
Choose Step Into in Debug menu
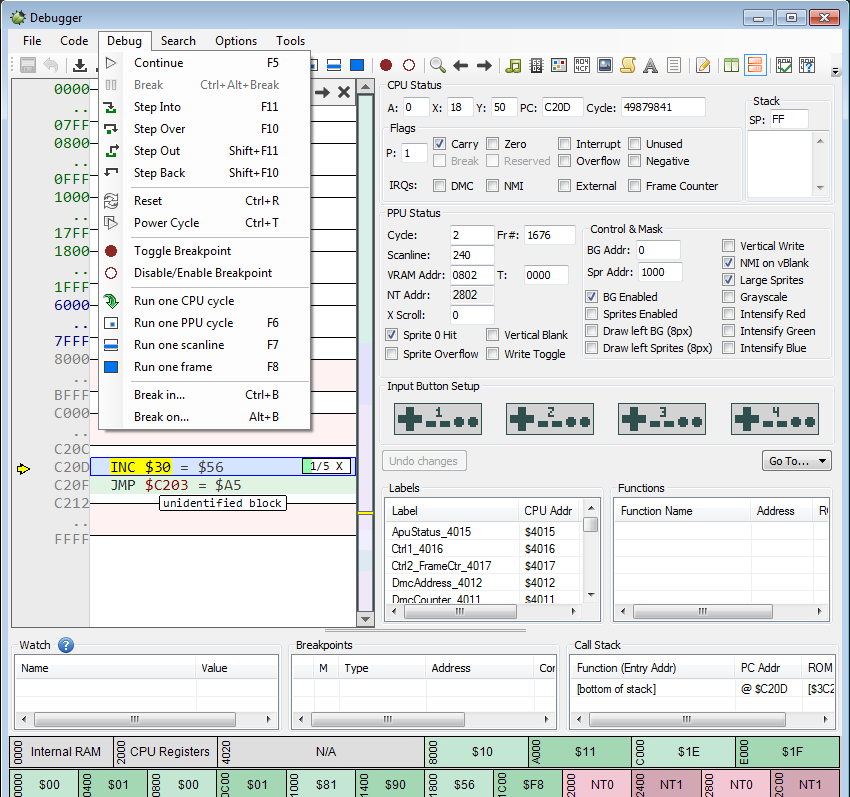pos(205,107)
